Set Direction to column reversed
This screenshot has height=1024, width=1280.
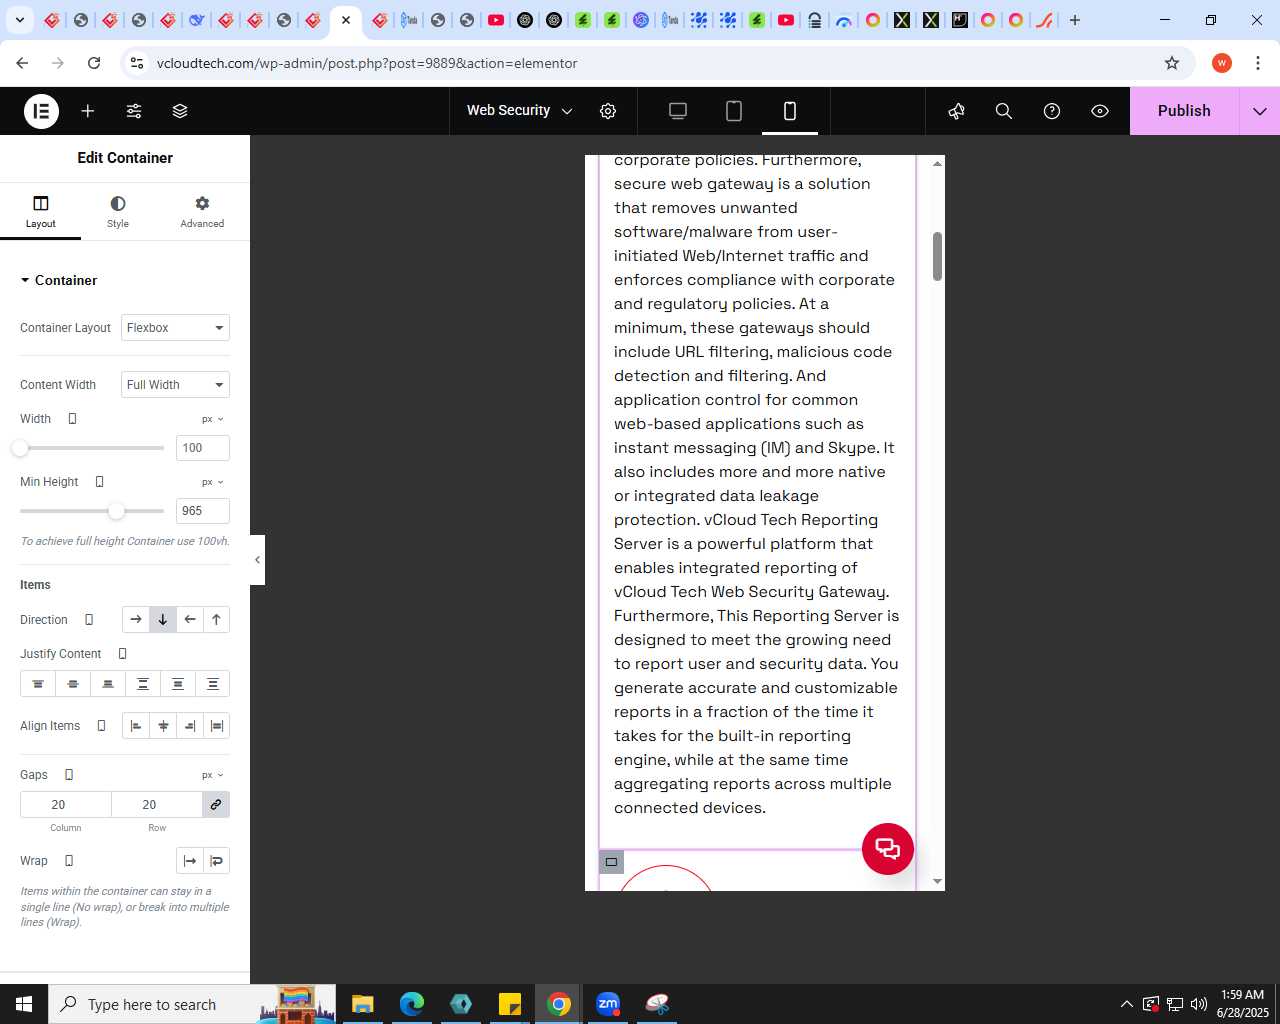tap(216, 620)
